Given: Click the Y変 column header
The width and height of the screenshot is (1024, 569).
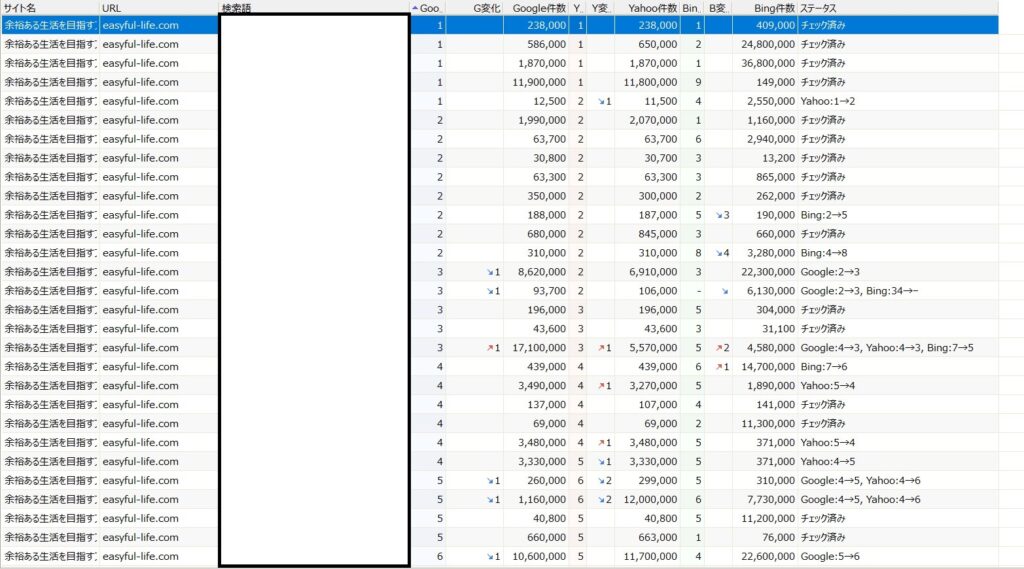Looking at the screenshot, I should [x=601, y=8].
